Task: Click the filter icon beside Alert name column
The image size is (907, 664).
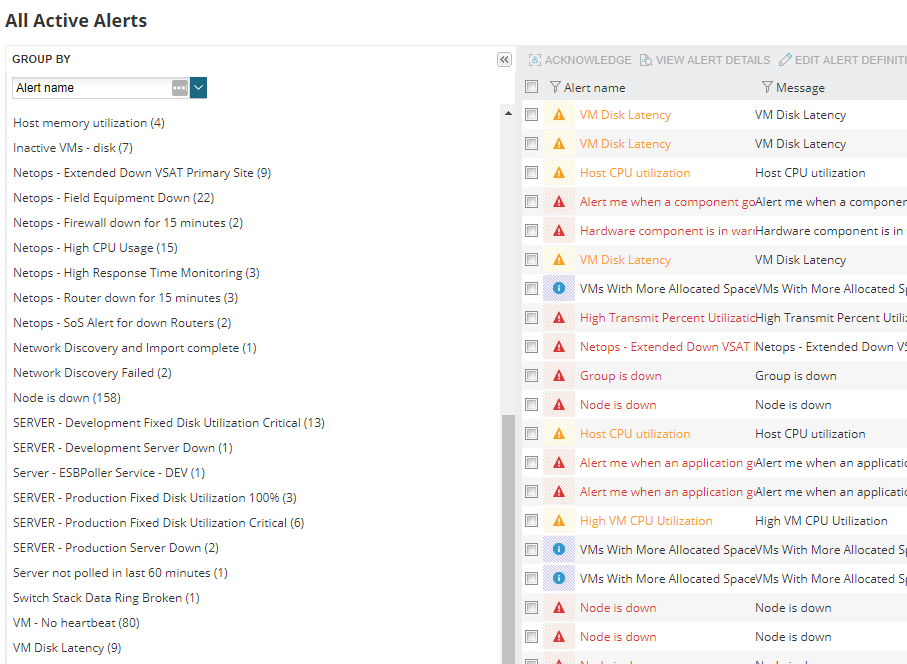Action: 555,87
